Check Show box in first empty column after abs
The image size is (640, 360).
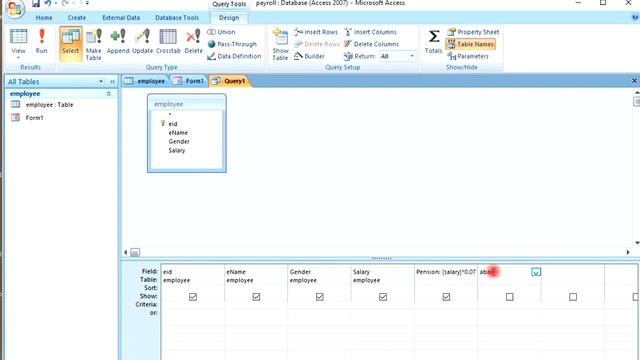pos(573,297)
